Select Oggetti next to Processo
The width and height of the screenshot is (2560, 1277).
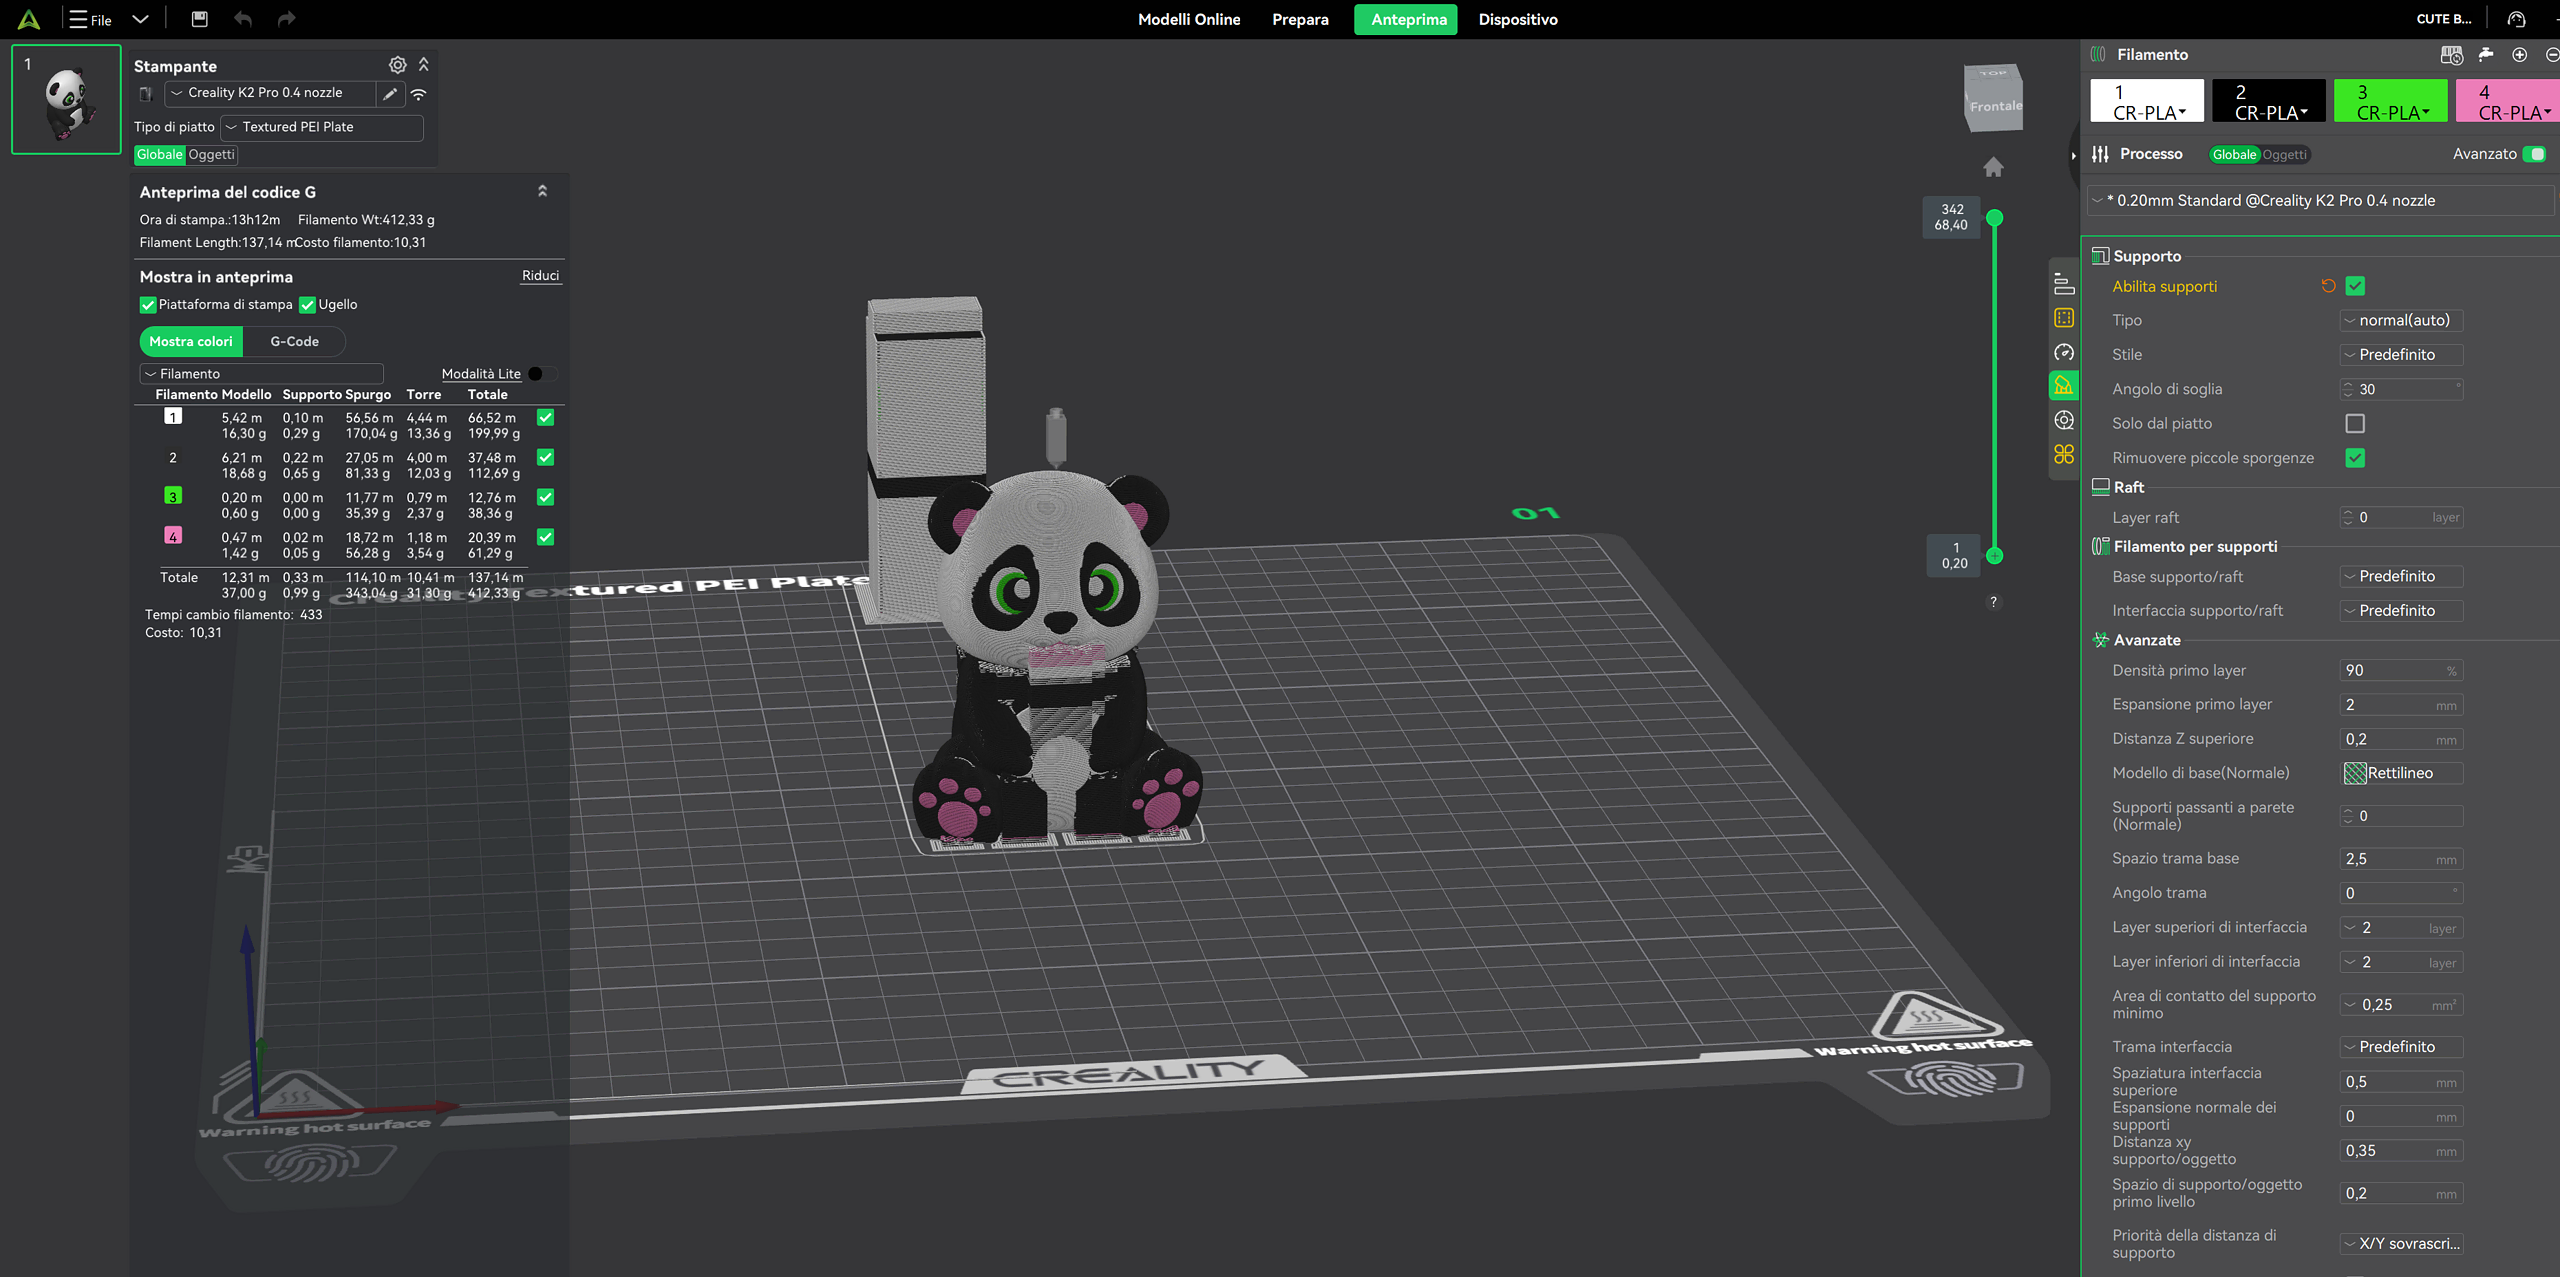pyautogui.click(x=2285, y=154)
